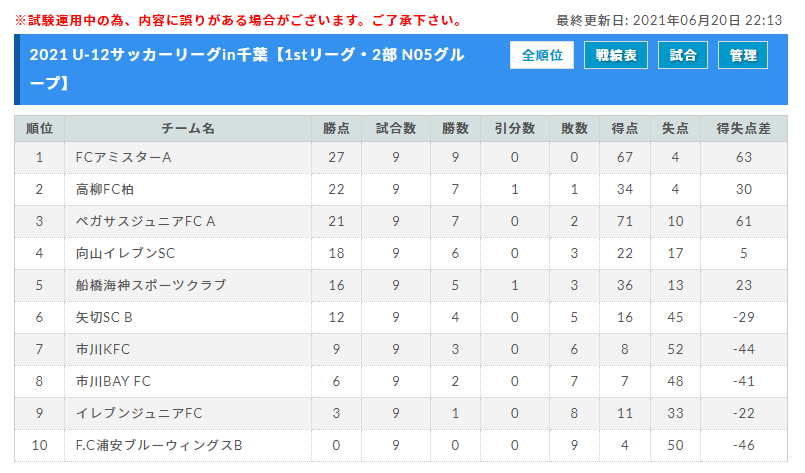Select the FCアミスターA team row

(401, 157)
